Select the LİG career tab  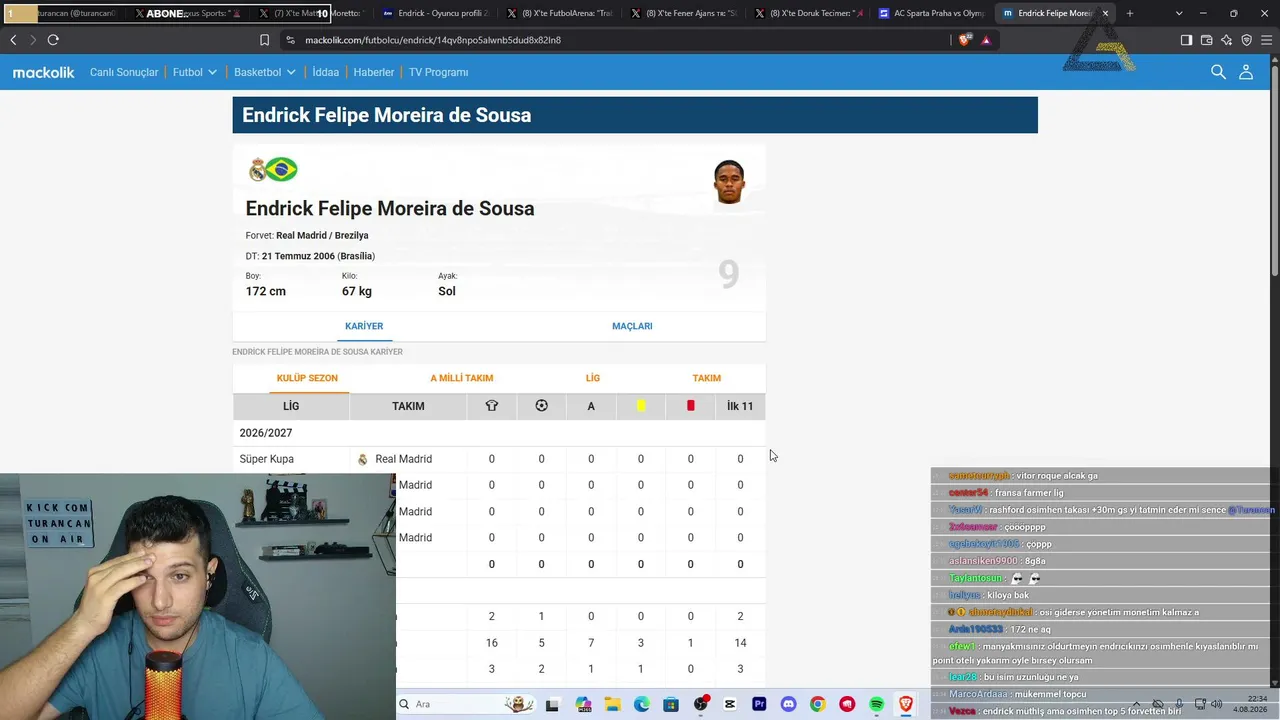pos(593,378)
